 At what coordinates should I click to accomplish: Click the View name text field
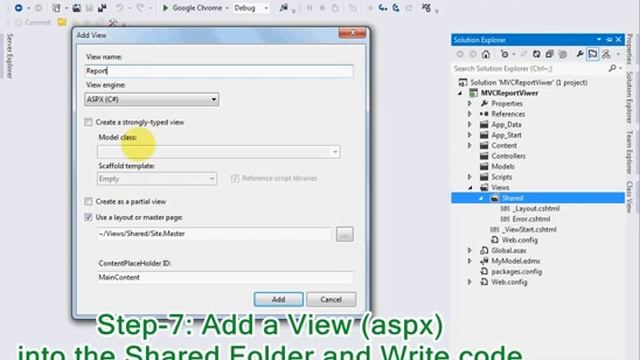tap(219, 71)
